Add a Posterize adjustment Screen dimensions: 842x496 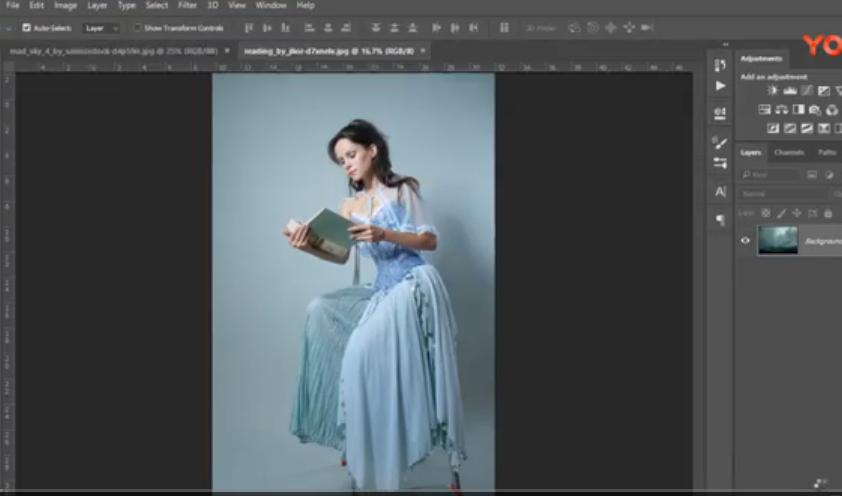(790, 128)
